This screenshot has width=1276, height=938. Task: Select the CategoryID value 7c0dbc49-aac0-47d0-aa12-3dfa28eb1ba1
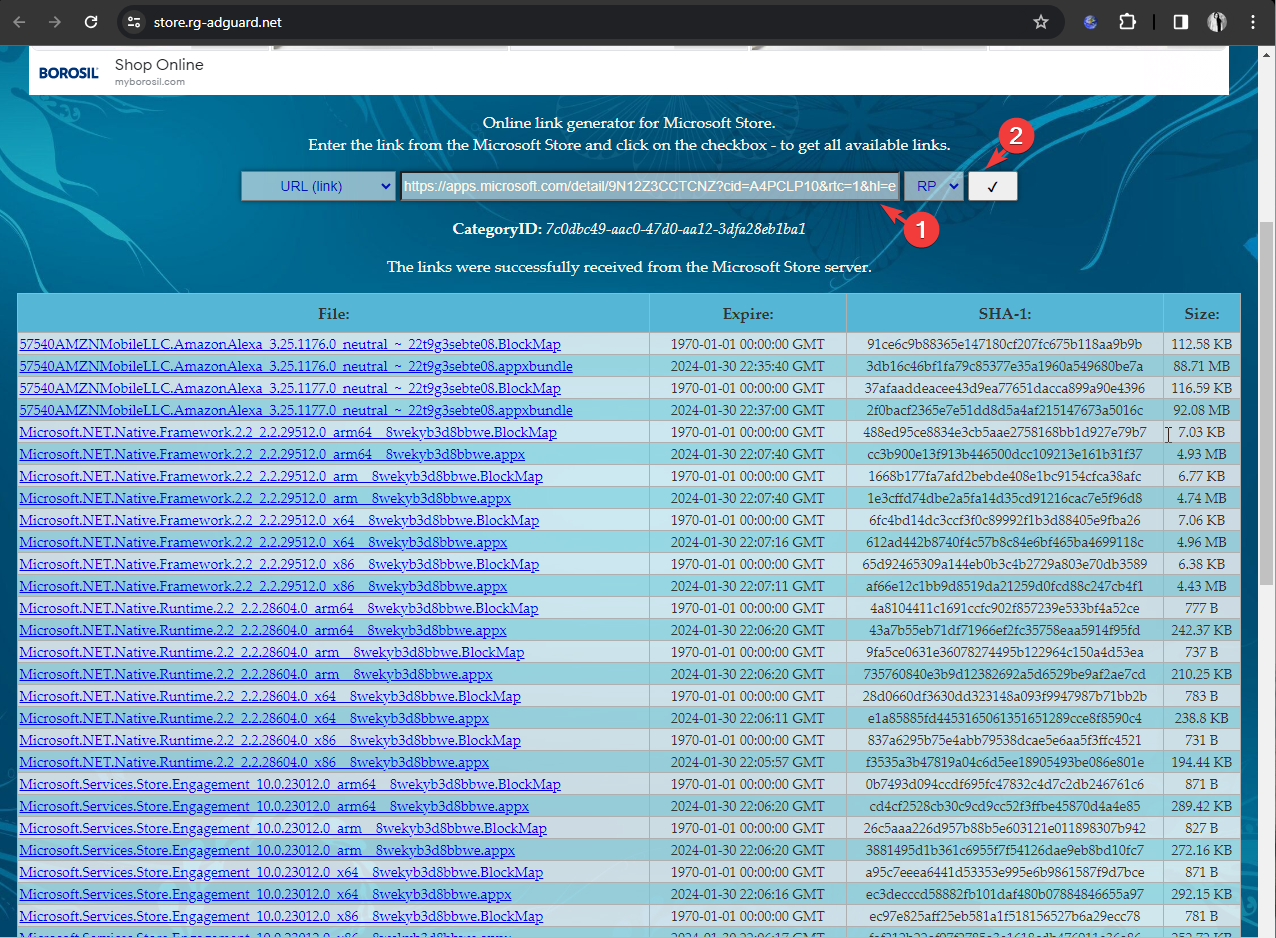[x=675, y=229]
